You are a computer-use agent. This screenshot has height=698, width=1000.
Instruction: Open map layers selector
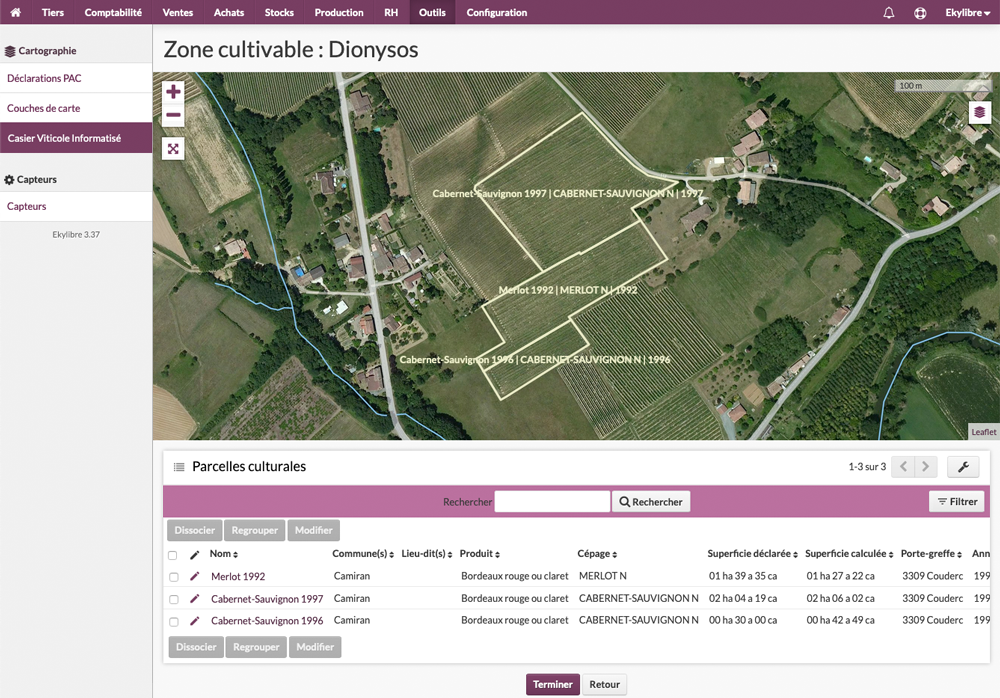(x=980, y=112)
